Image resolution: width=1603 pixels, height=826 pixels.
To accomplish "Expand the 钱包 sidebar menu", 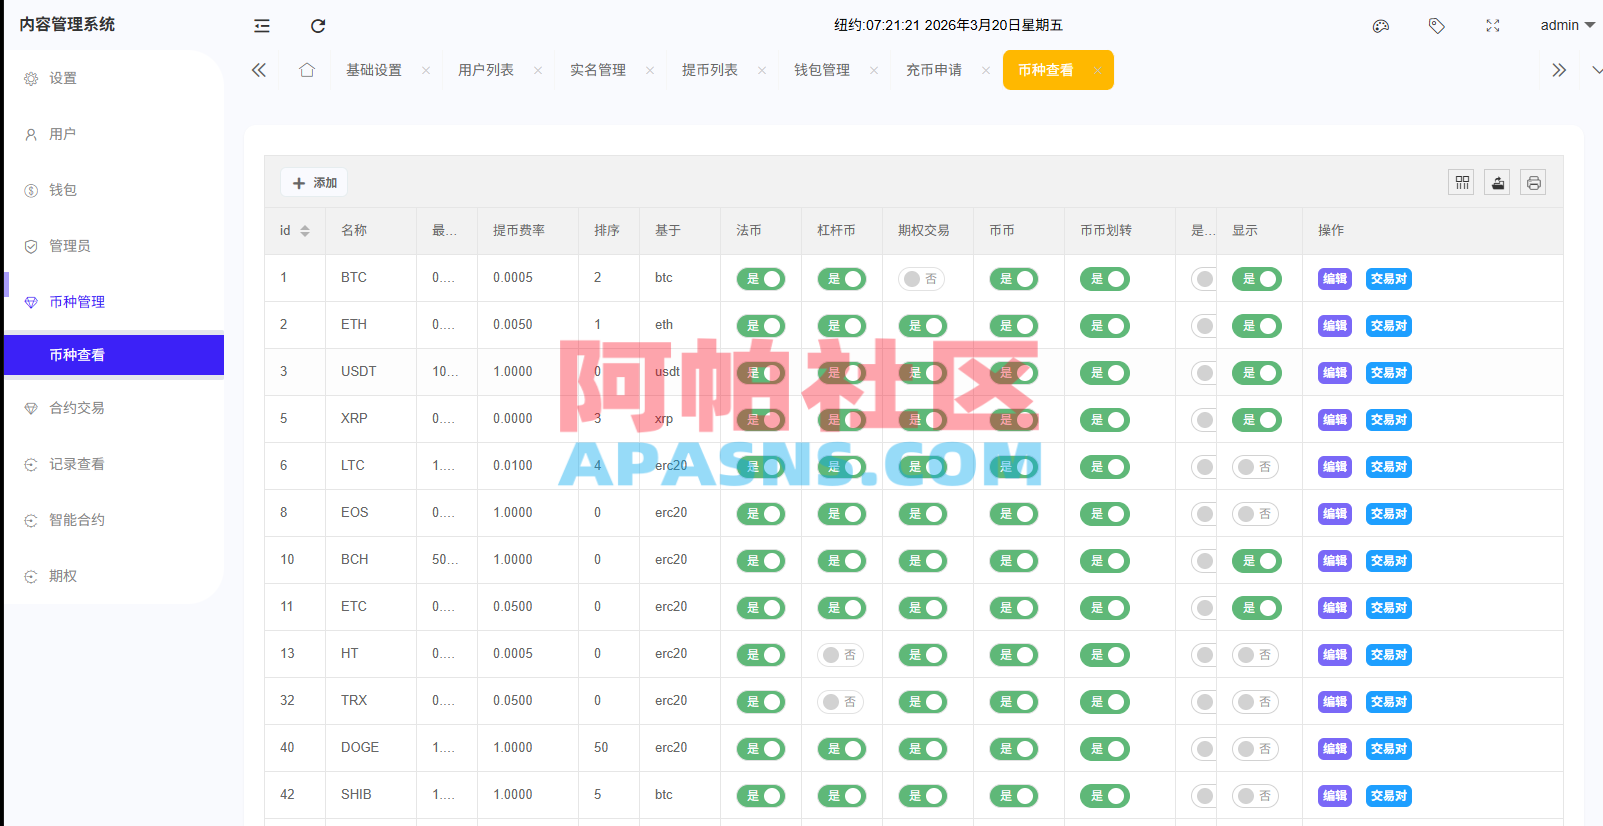I will 114,190.
